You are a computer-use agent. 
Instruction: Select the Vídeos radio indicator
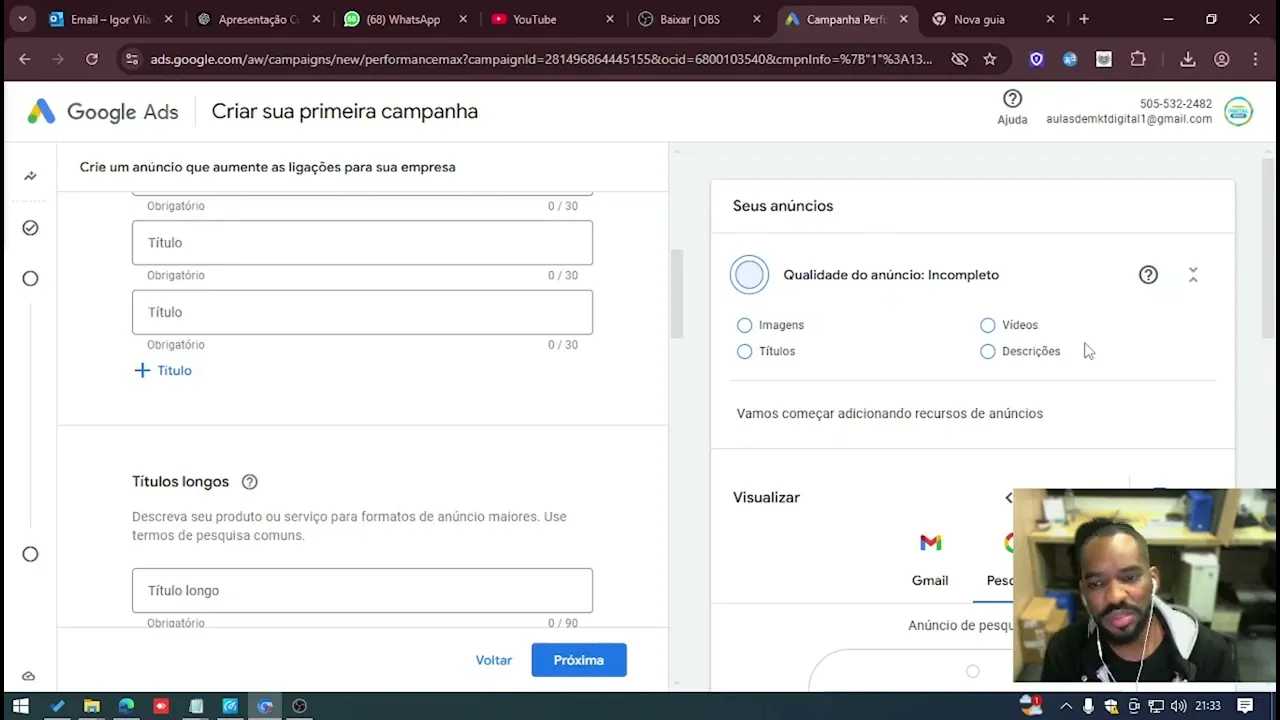coord(987,325)
